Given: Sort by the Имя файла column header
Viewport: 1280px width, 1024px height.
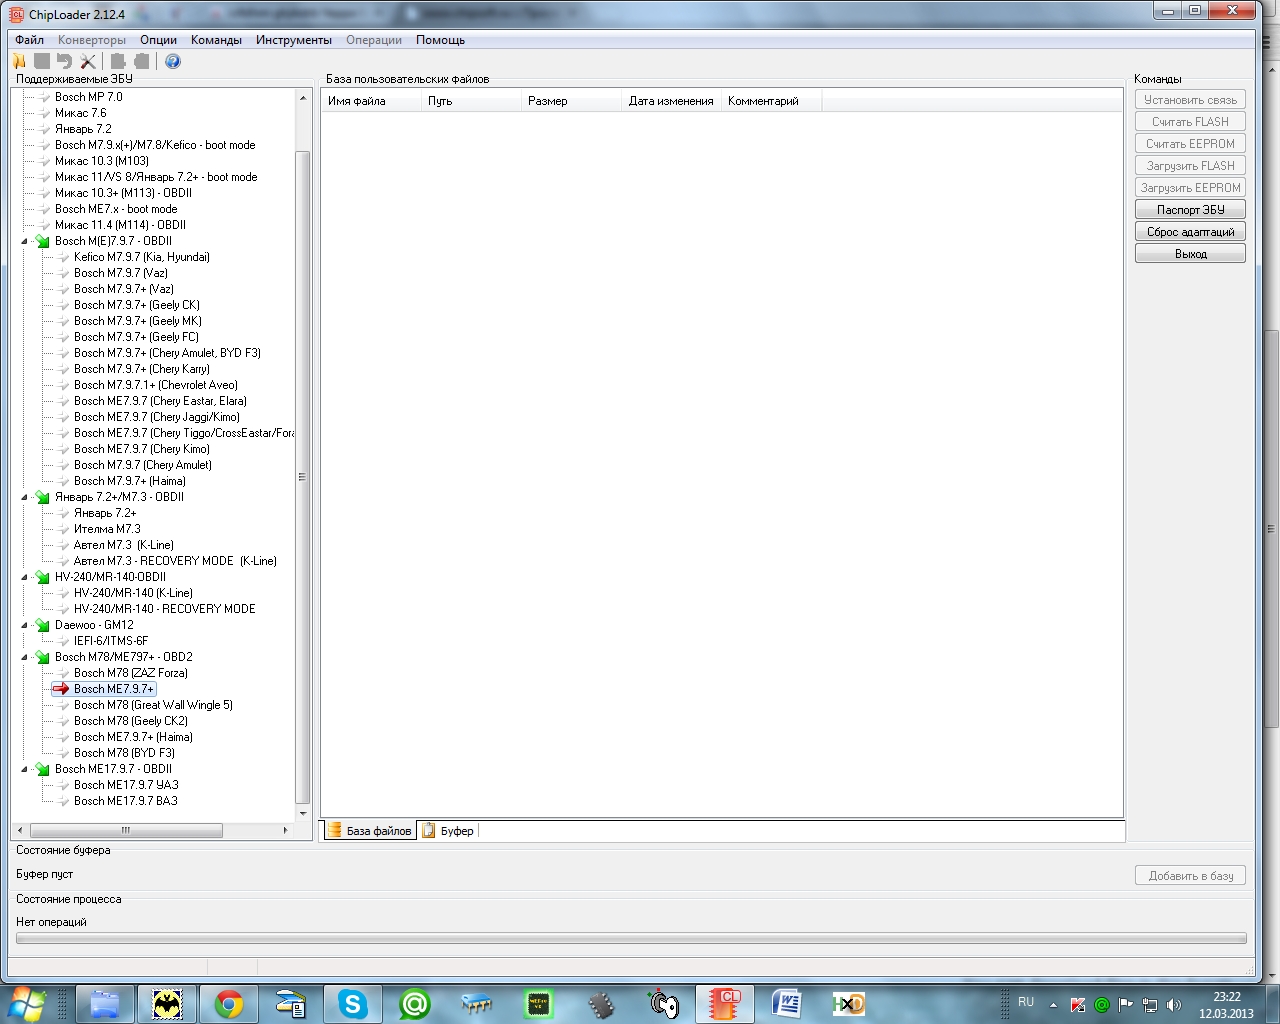Looking at the screenshot, I should [371, 101].
